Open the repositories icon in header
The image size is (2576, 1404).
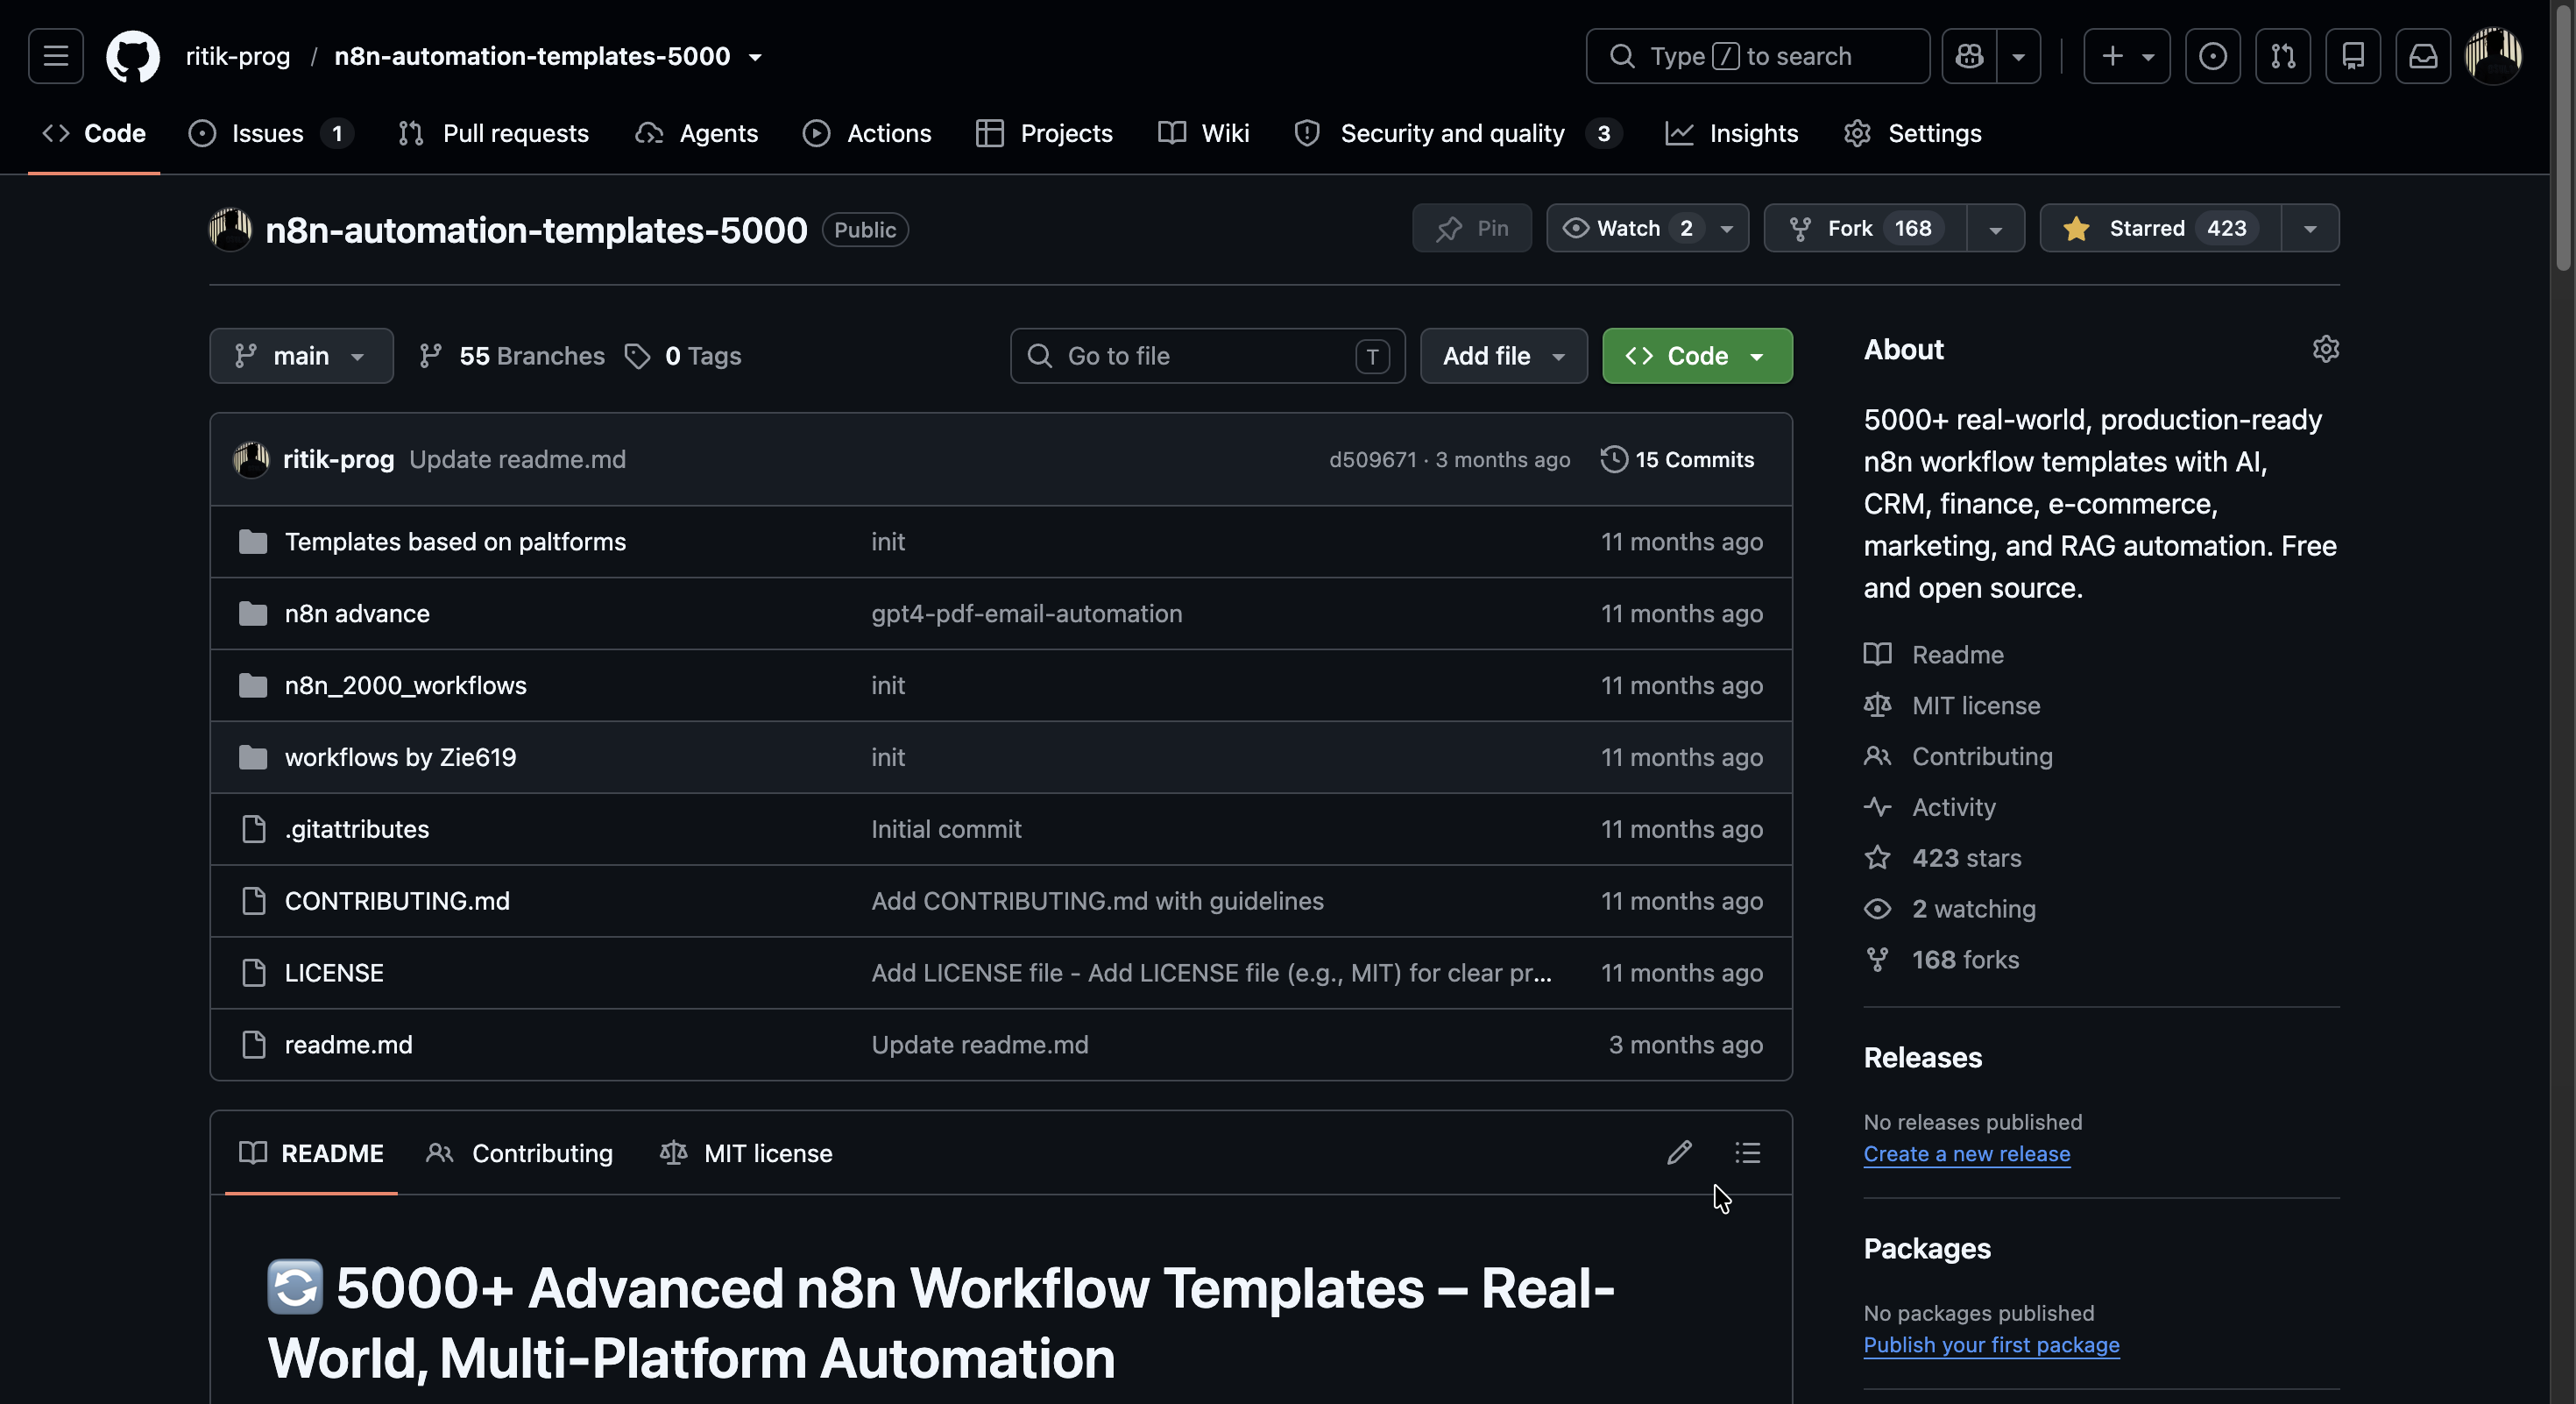[x=2352, y=56]
